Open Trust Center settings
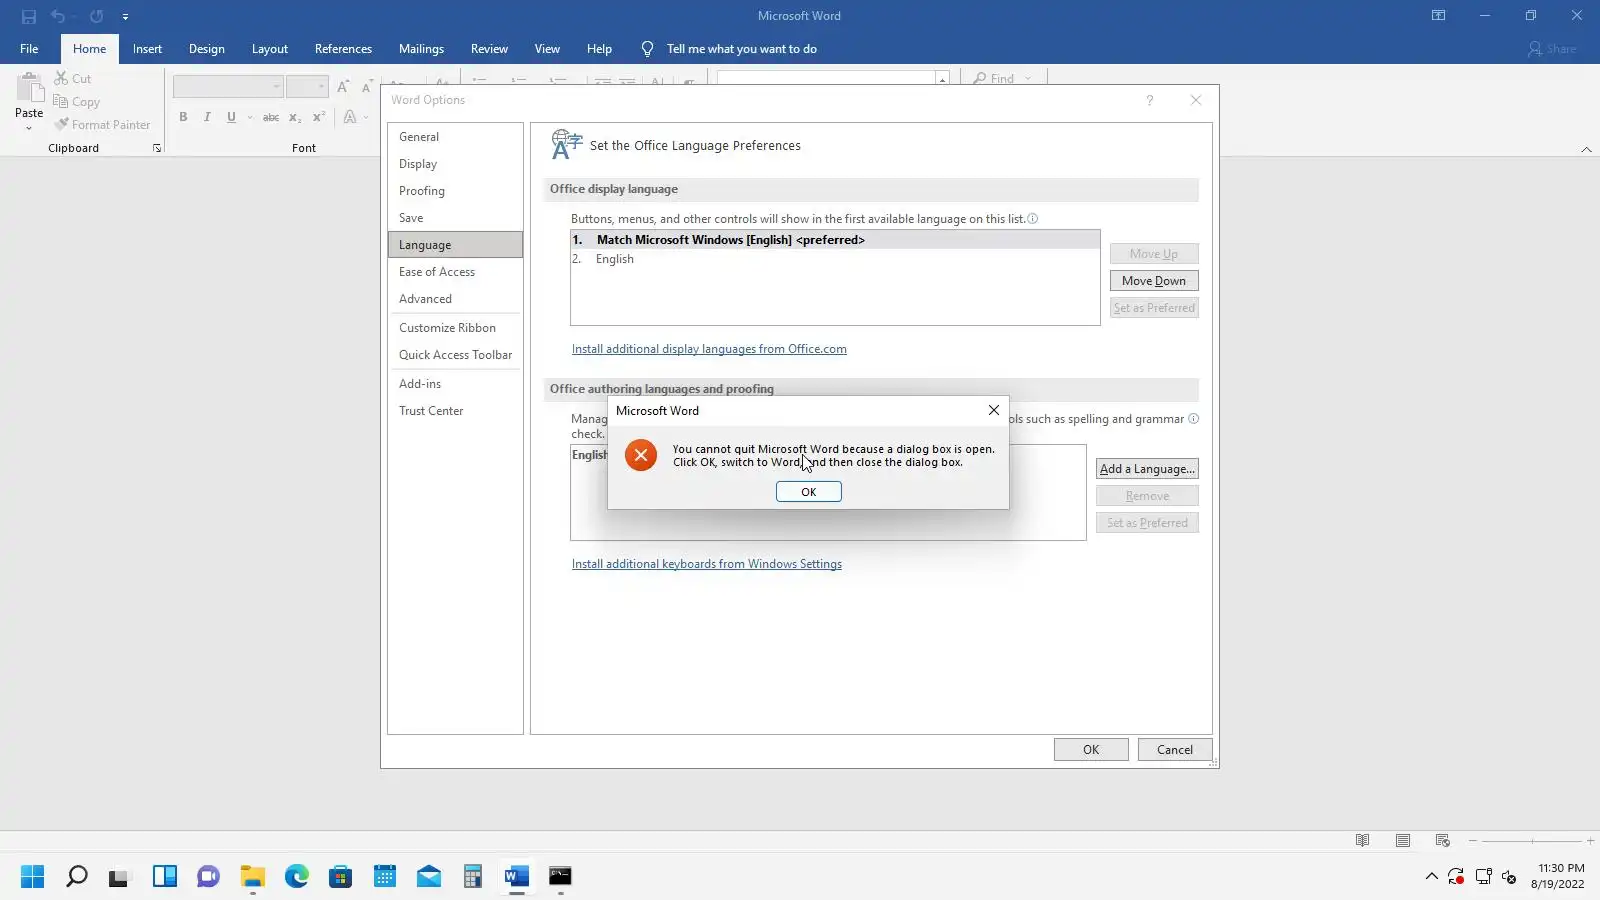 [x=455, y=411]
